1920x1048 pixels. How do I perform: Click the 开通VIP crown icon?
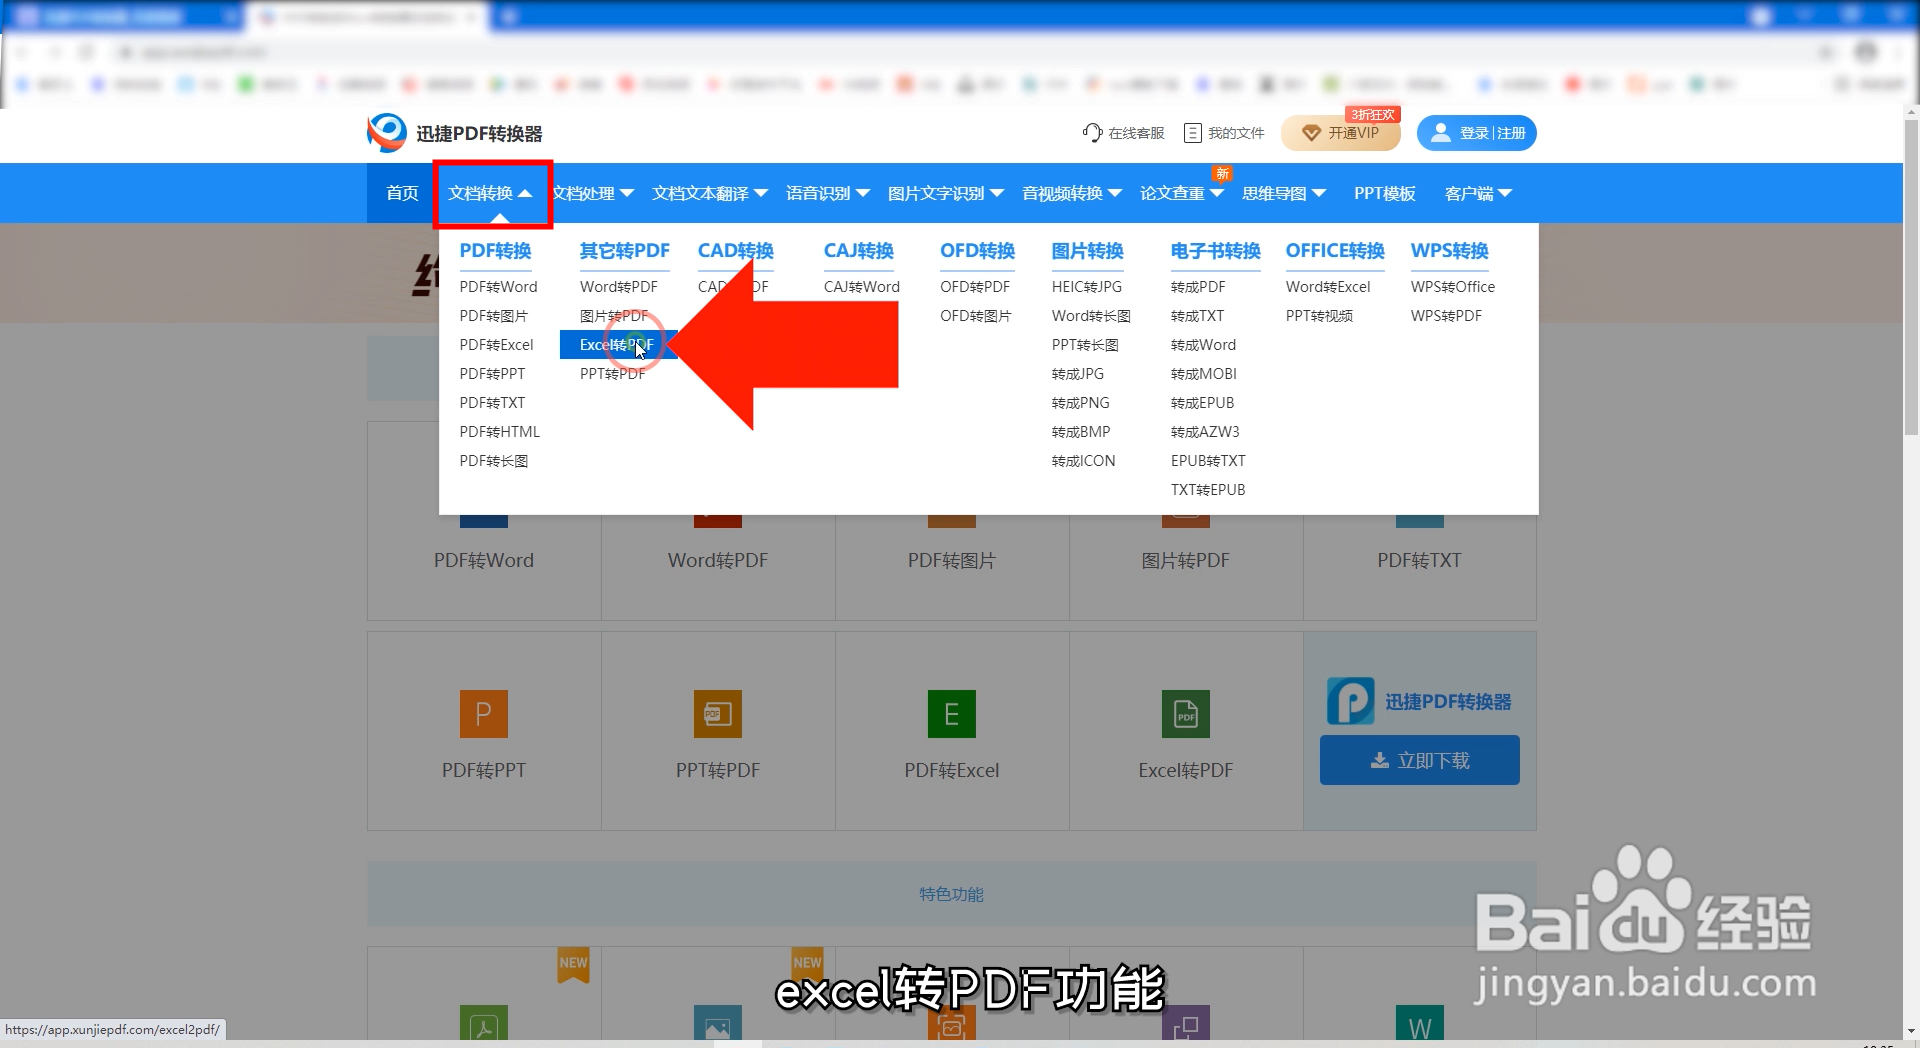(1313, 133)
